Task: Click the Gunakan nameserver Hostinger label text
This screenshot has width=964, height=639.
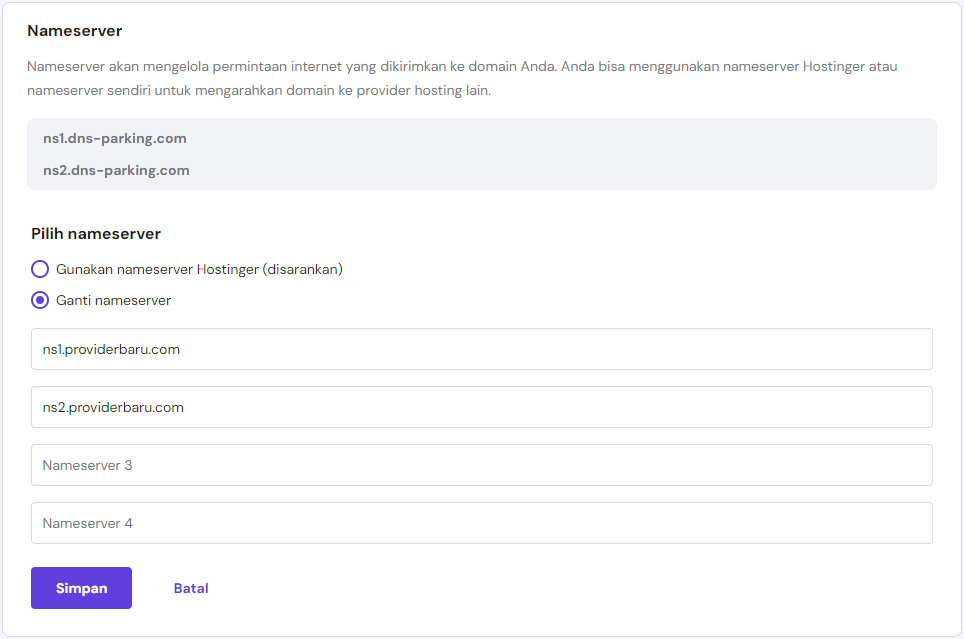Action: pos(200,269)
